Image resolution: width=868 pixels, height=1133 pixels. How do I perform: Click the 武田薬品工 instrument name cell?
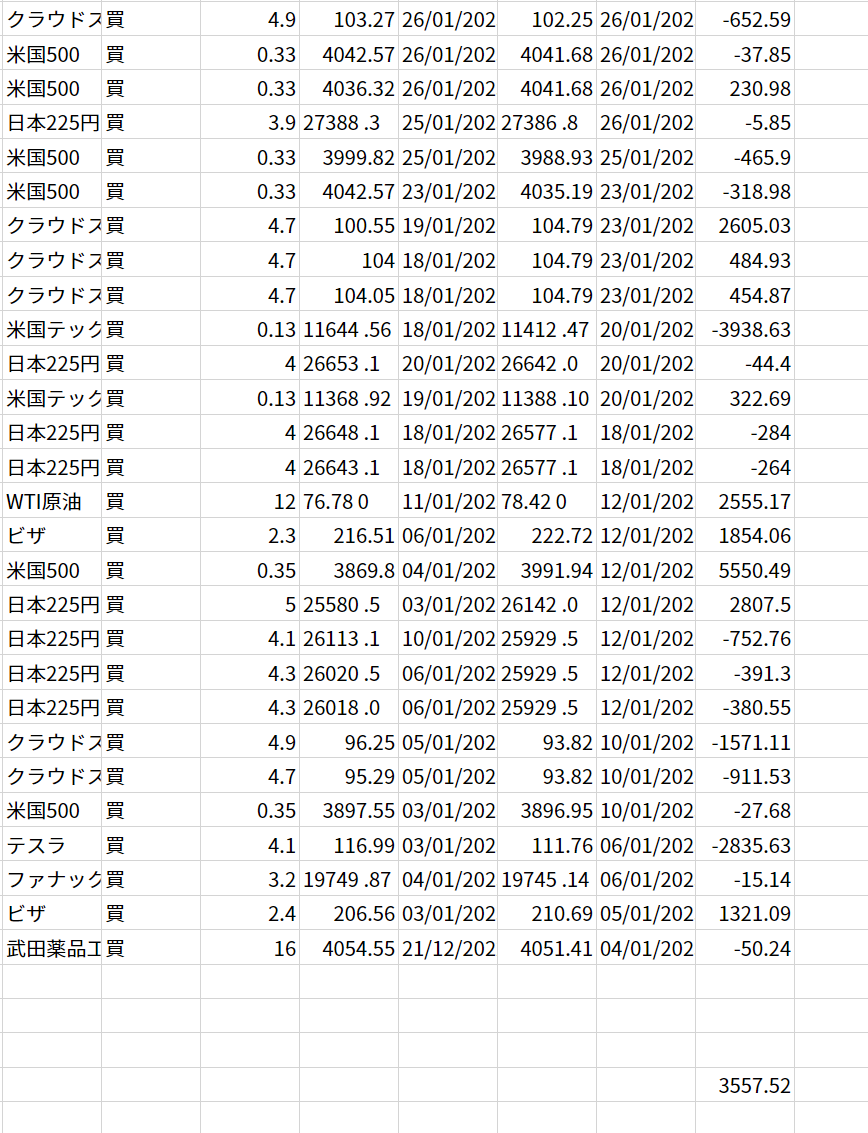coord(50,948)
